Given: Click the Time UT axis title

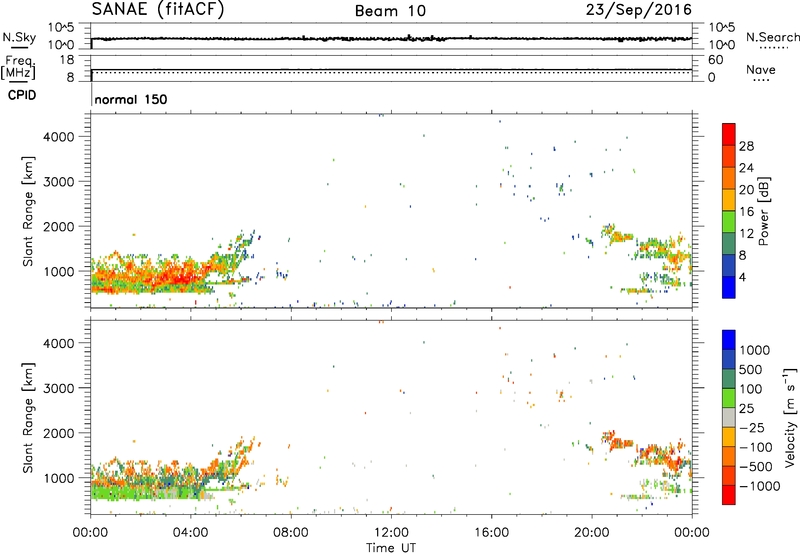Looking at the screenshot, I should (391, 548).
